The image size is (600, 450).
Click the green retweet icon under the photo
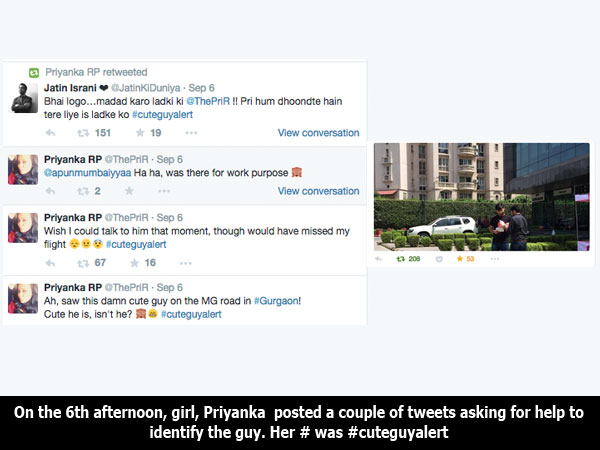(x=401, y=259)
